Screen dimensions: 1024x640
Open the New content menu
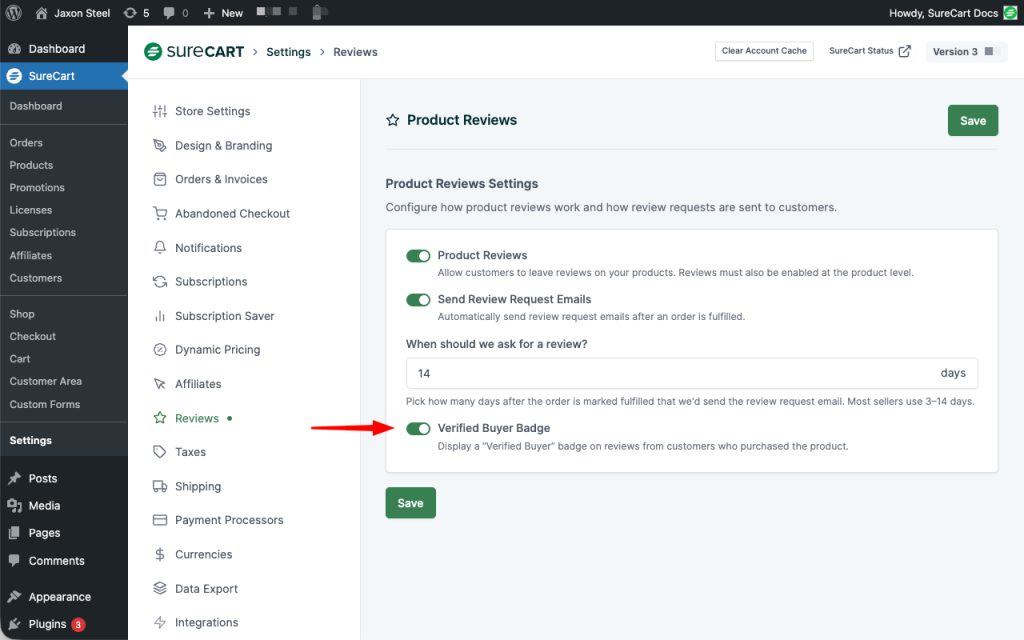223,13
